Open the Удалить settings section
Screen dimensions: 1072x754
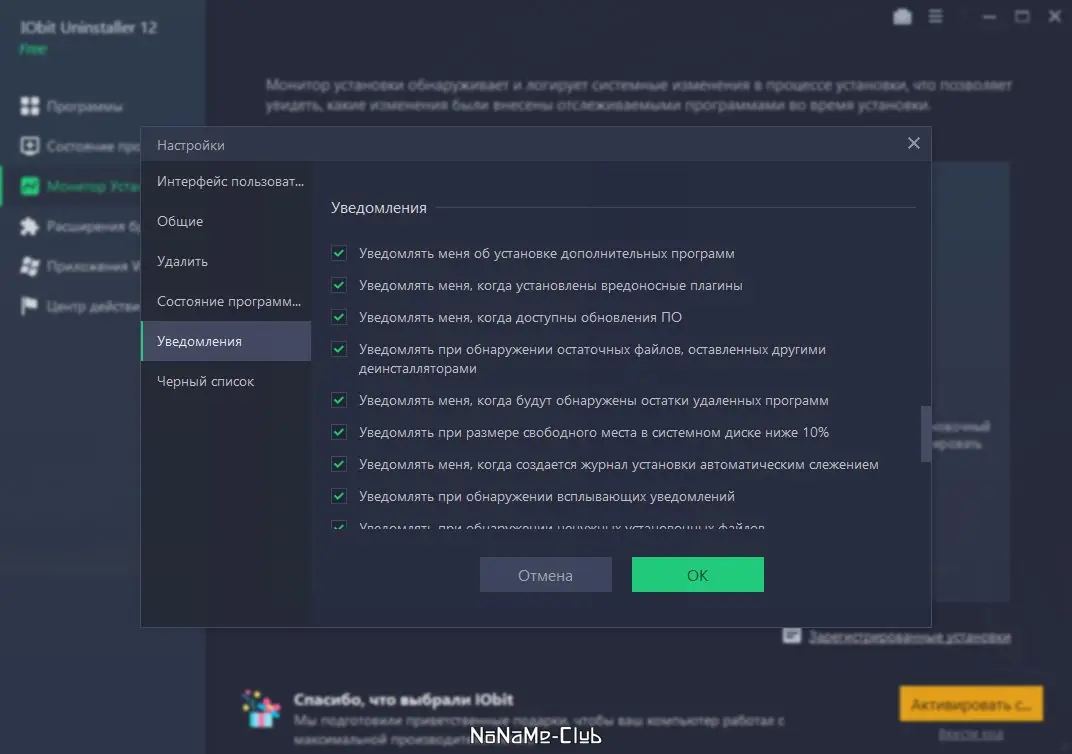tap(226, 261)
